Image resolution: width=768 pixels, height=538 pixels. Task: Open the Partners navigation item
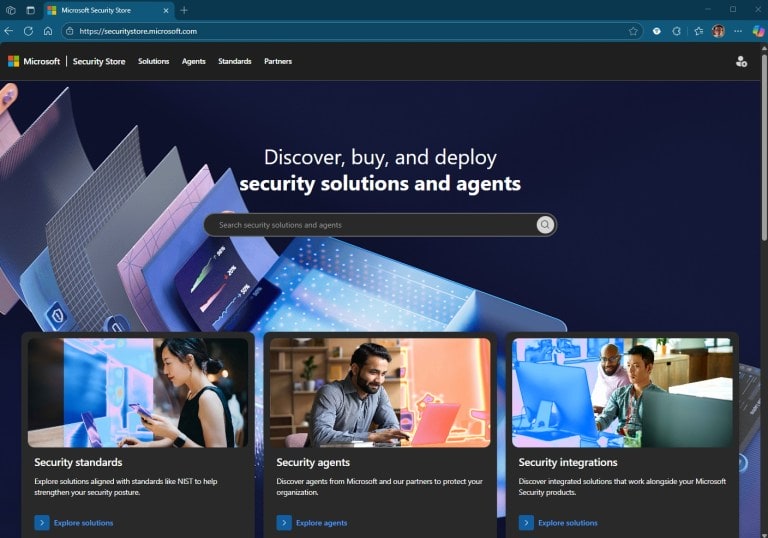click(278, 61)
